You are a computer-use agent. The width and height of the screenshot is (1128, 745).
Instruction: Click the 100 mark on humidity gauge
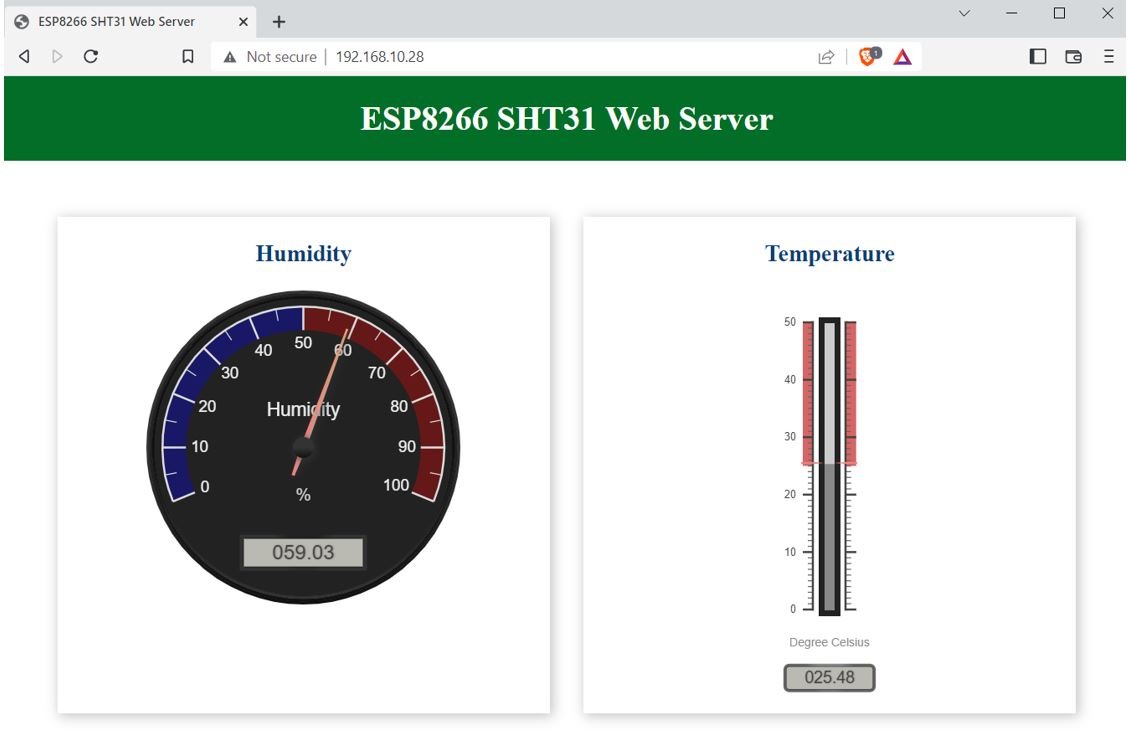click(x=396, y=485)
